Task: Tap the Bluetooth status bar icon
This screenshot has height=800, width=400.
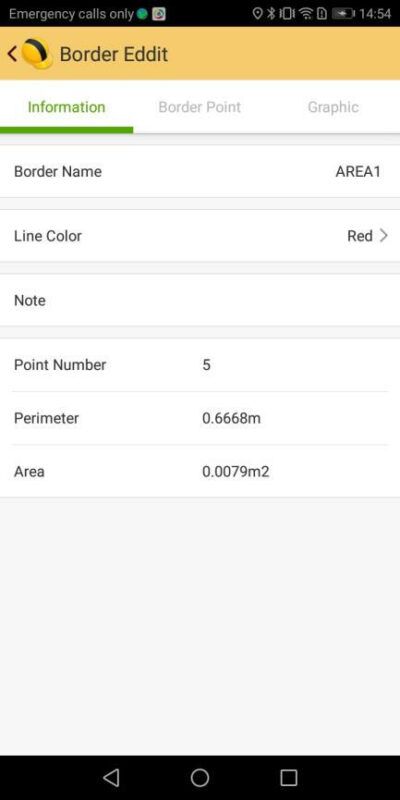Action: [x=271, y=14]
